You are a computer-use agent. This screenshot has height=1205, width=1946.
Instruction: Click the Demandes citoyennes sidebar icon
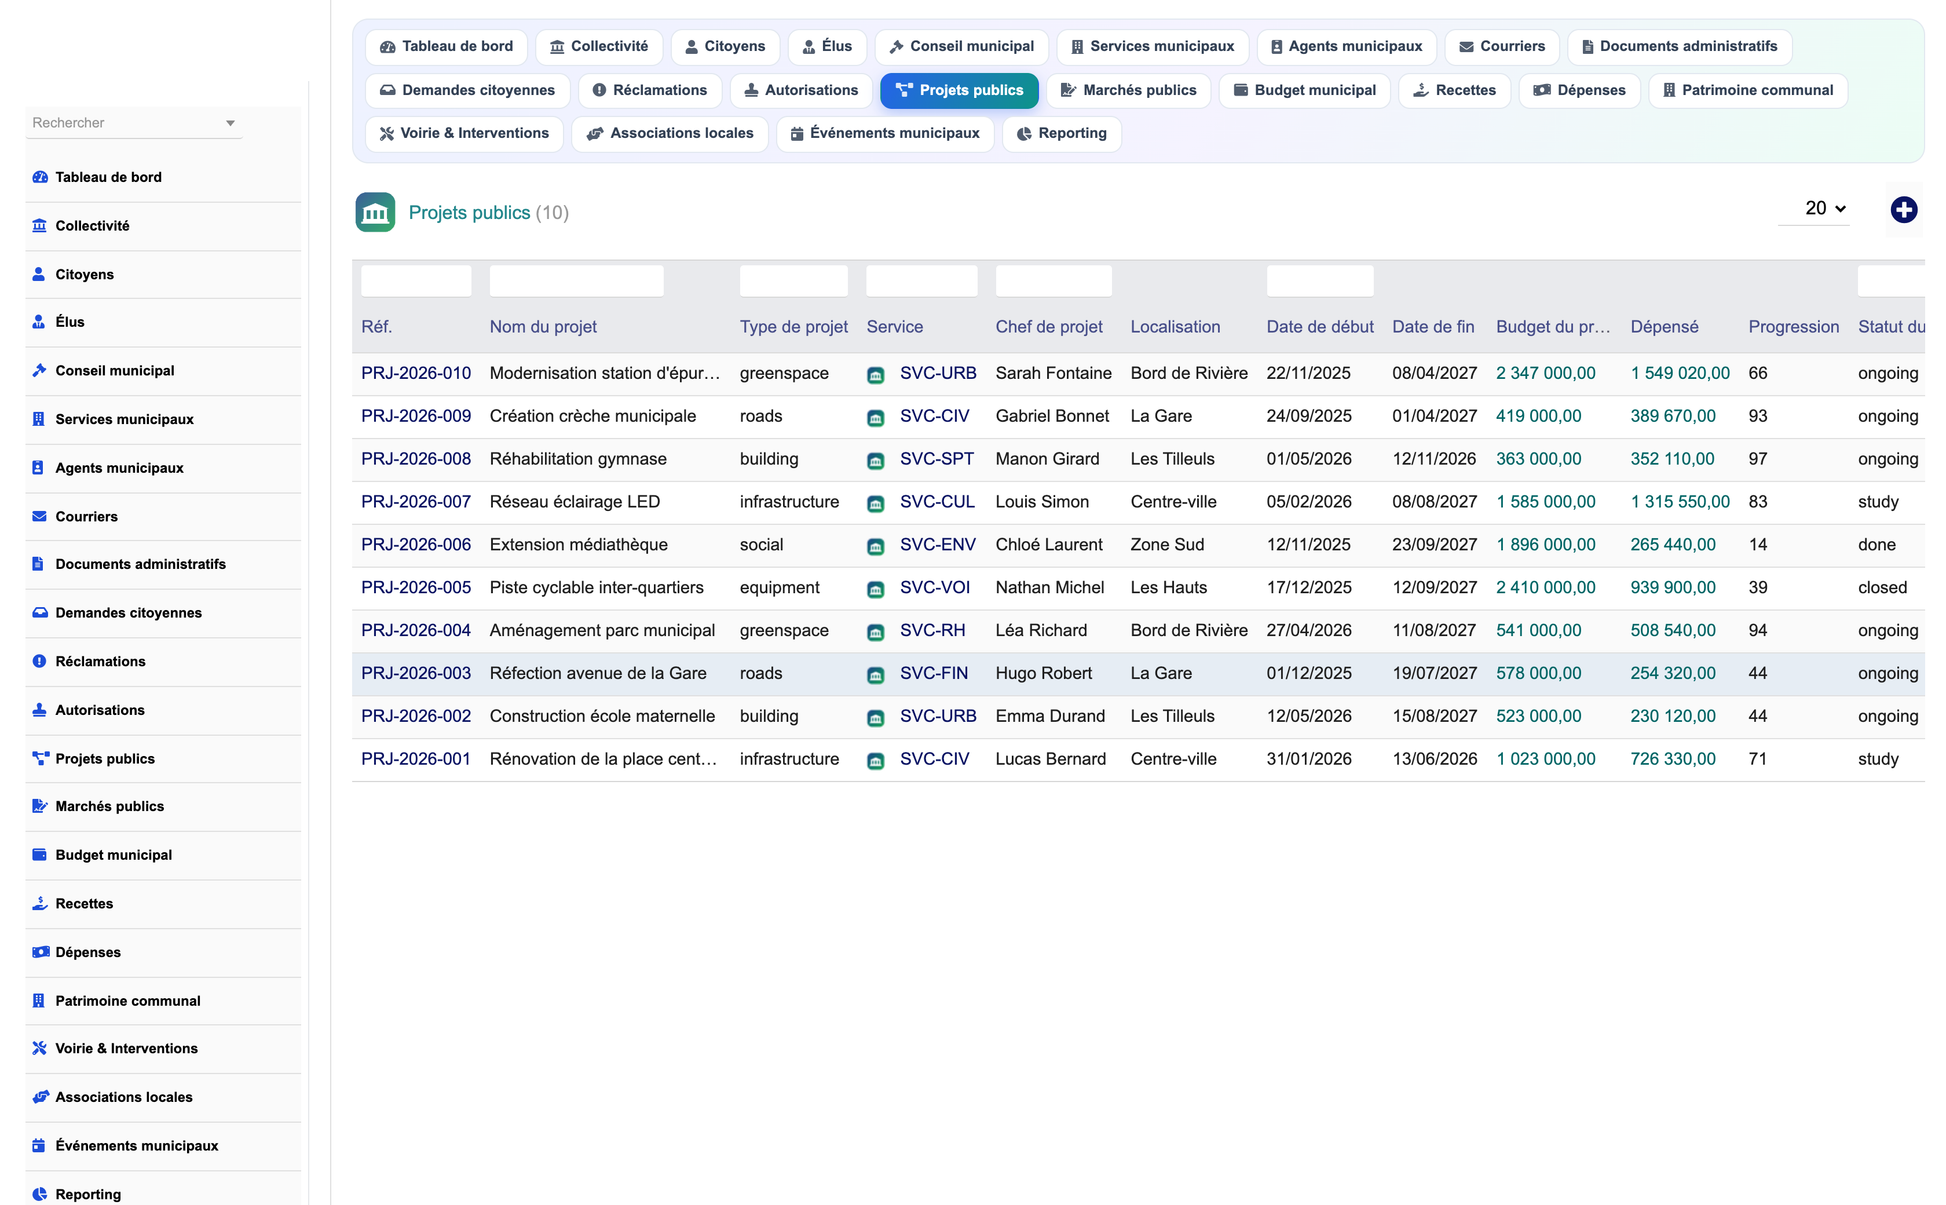click(40, 613)
